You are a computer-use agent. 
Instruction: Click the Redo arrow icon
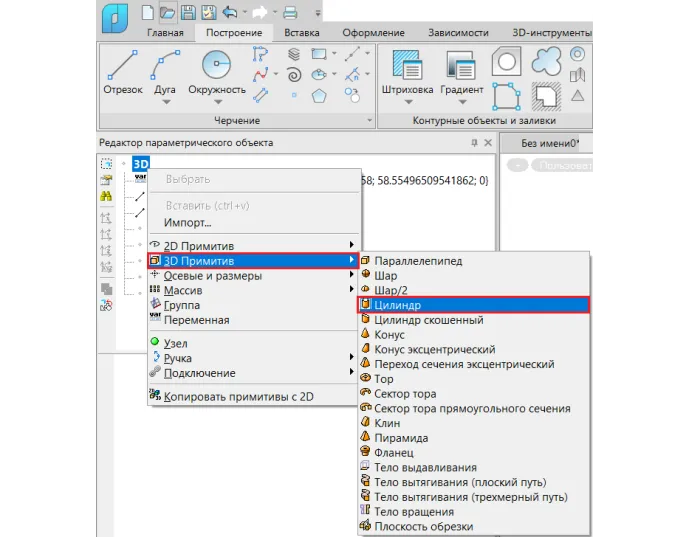260,12
